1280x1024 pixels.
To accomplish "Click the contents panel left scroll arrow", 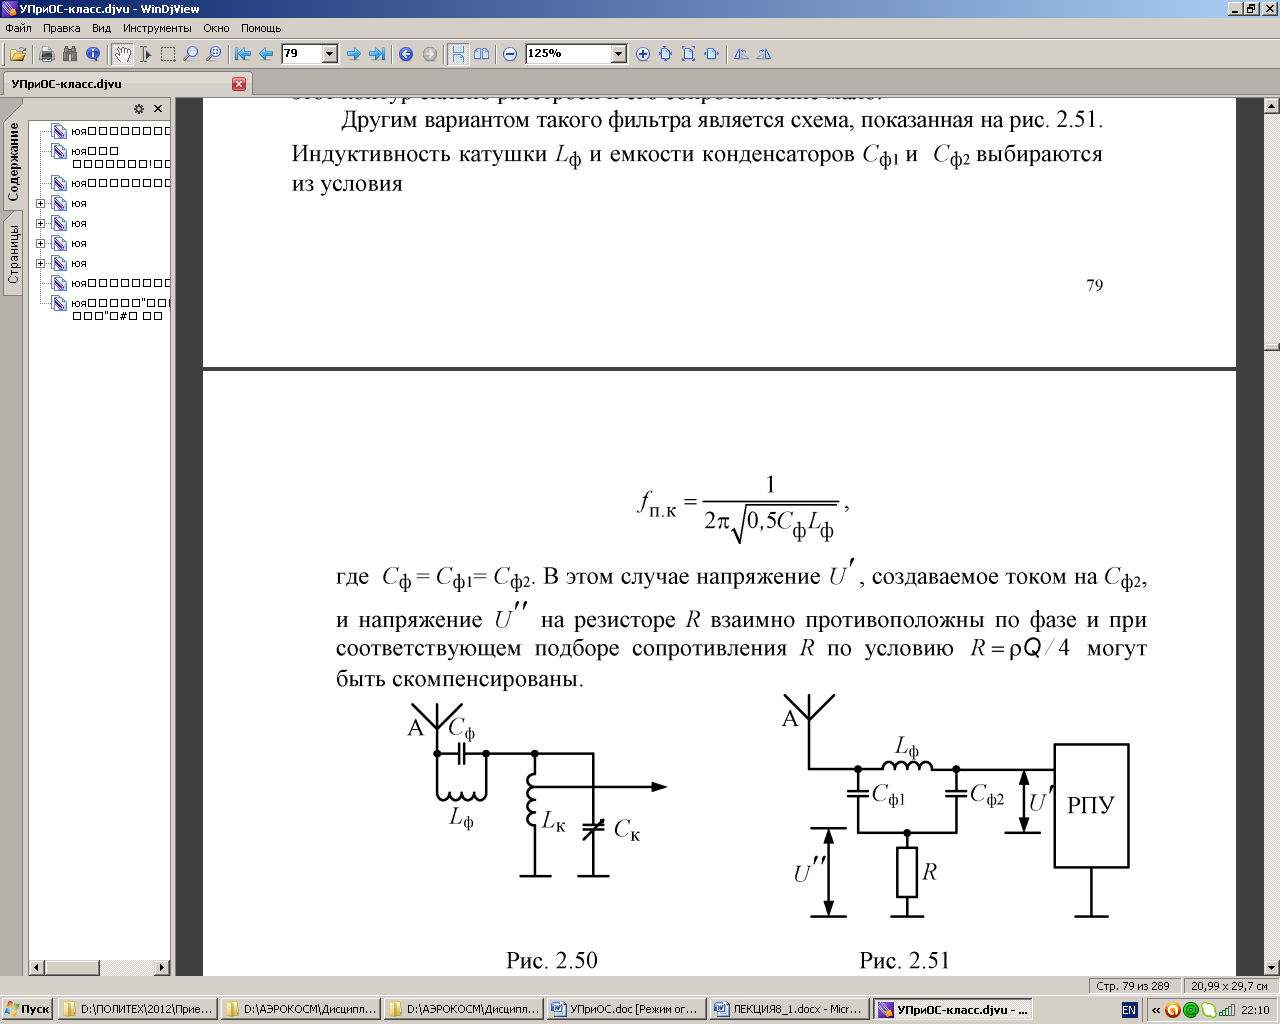I will pos(37,967).
